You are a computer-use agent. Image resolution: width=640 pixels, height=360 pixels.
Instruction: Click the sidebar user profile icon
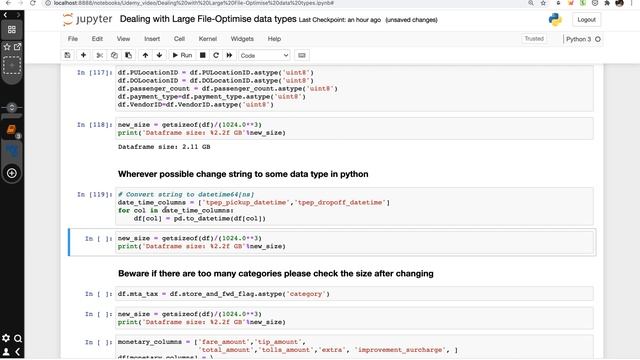[6, 351]
